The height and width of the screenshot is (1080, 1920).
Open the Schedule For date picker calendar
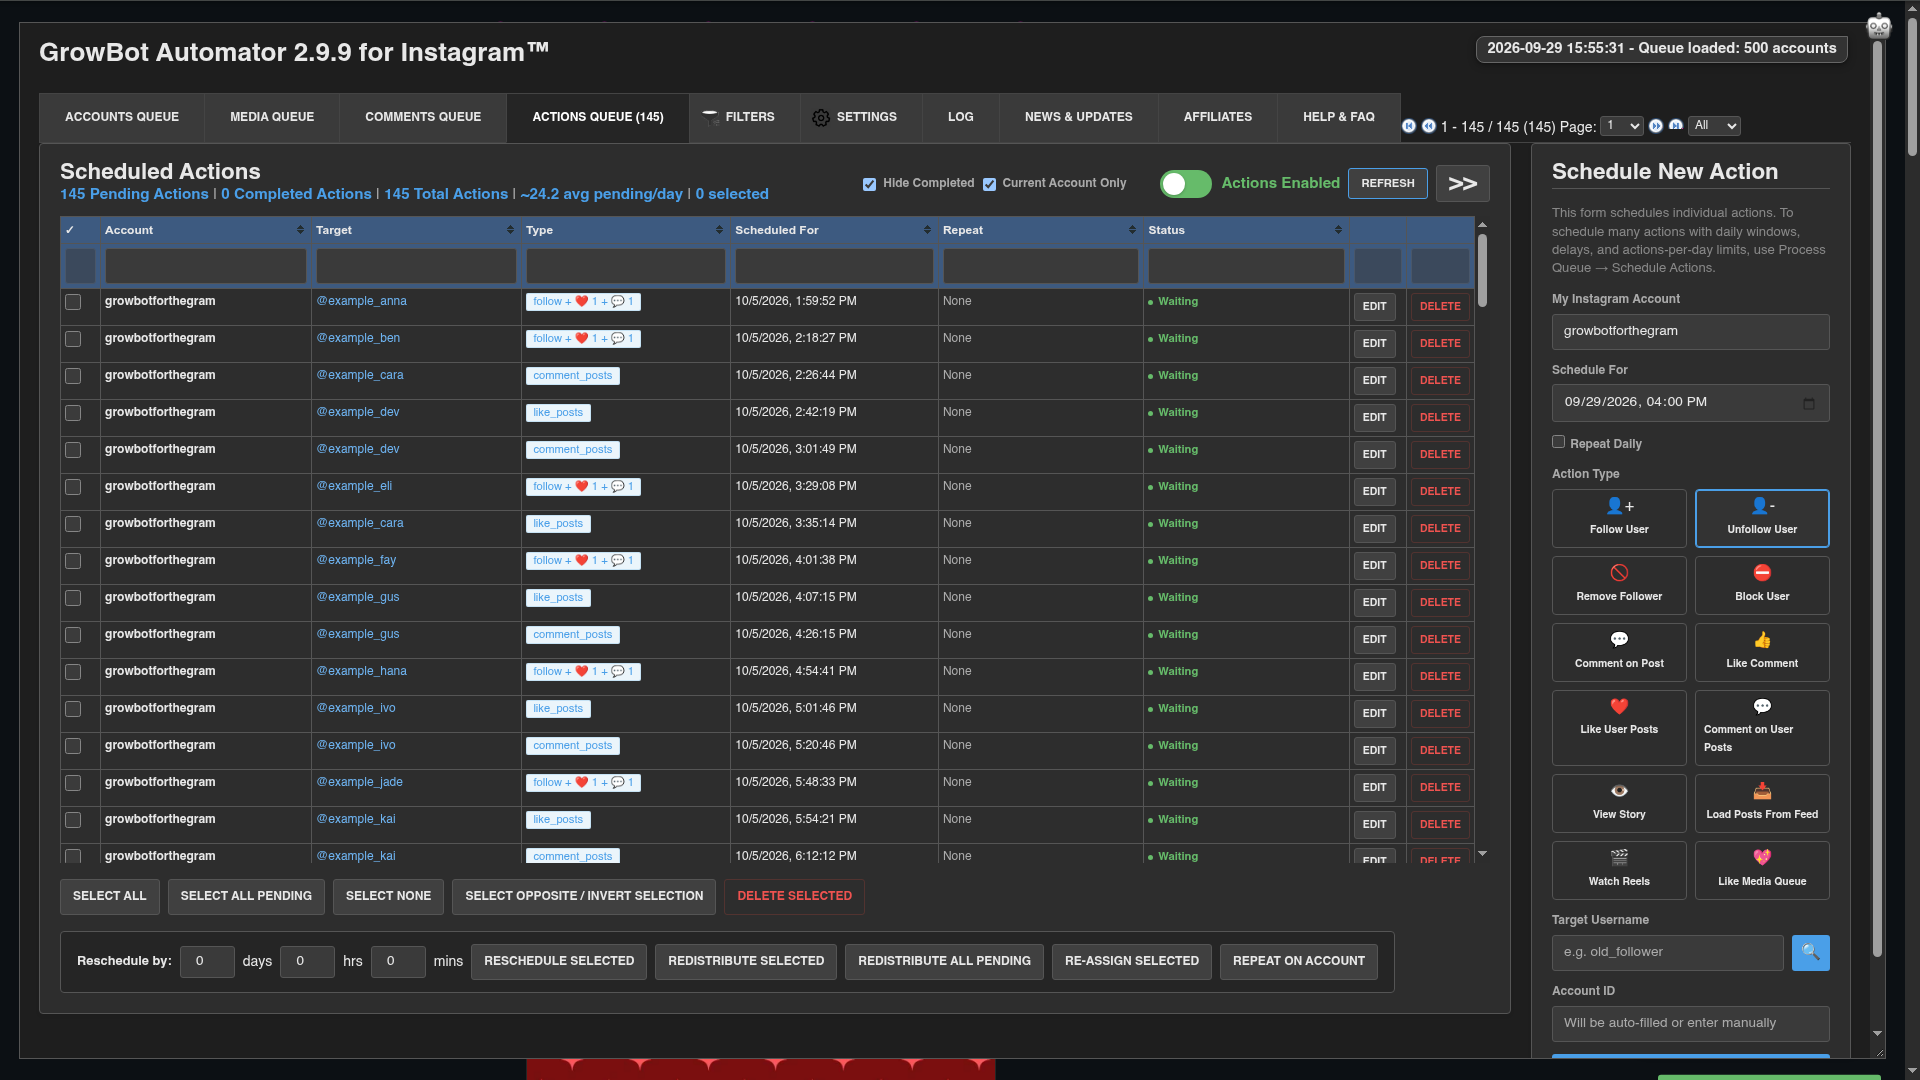[x=1809, y=403]
